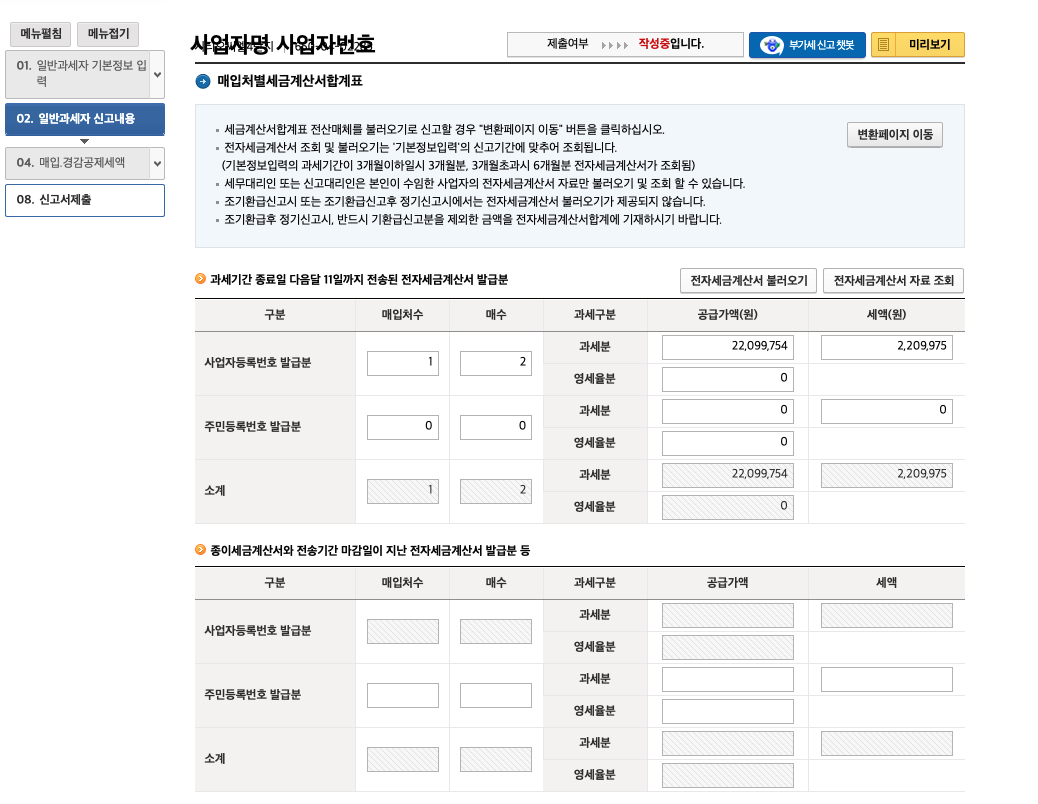Screen dimensions: 1038x804
Task: Edit electronic 주민등록번호 발급분 영세율분 공급가액 field
Action: [x=728, y=443]
